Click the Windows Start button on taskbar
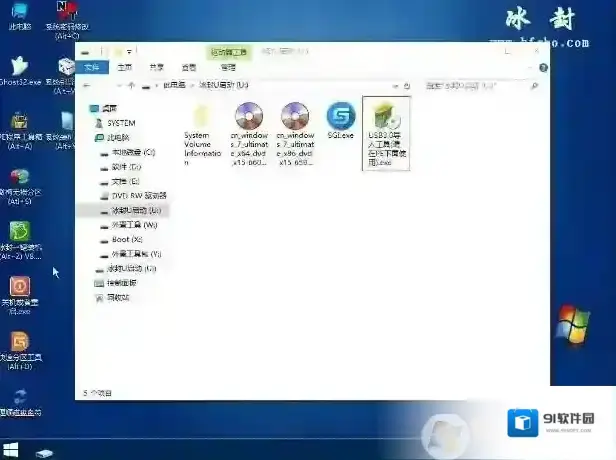This screenshot has height=460, width=616. (x=12, y=450)
